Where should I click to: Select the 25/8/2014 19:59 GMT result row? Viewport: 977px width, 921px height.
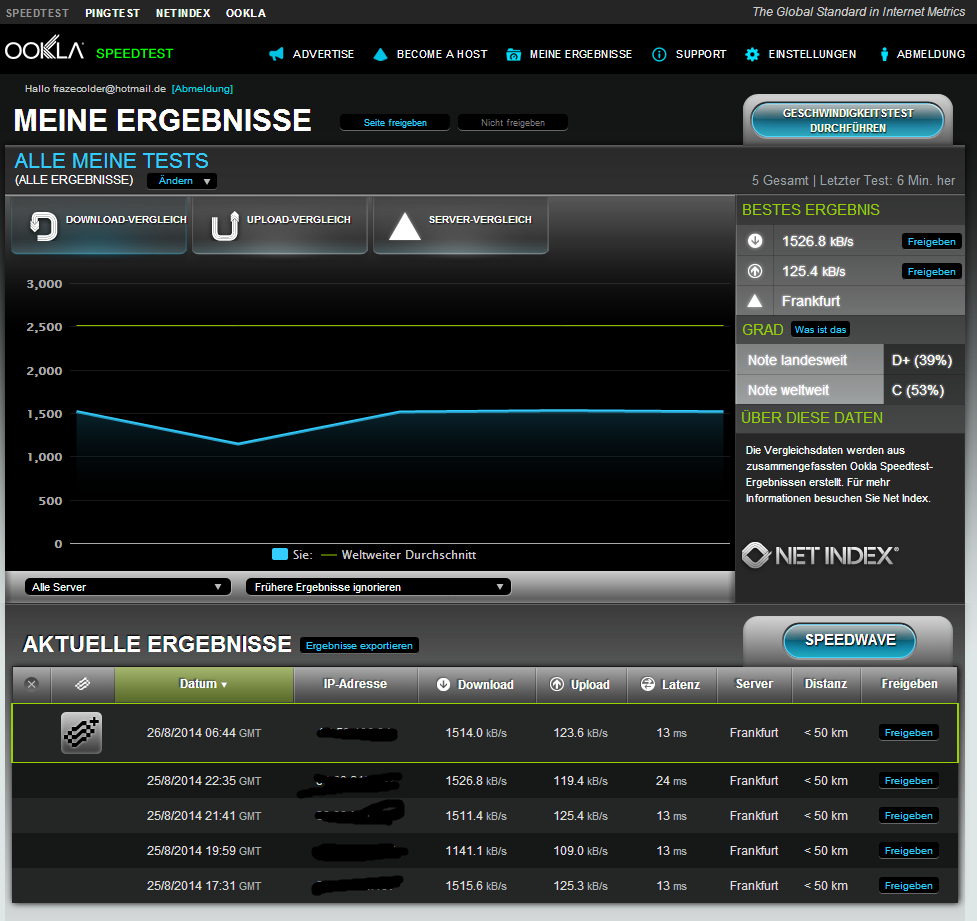pyautogui.click(x=485, y=851)
